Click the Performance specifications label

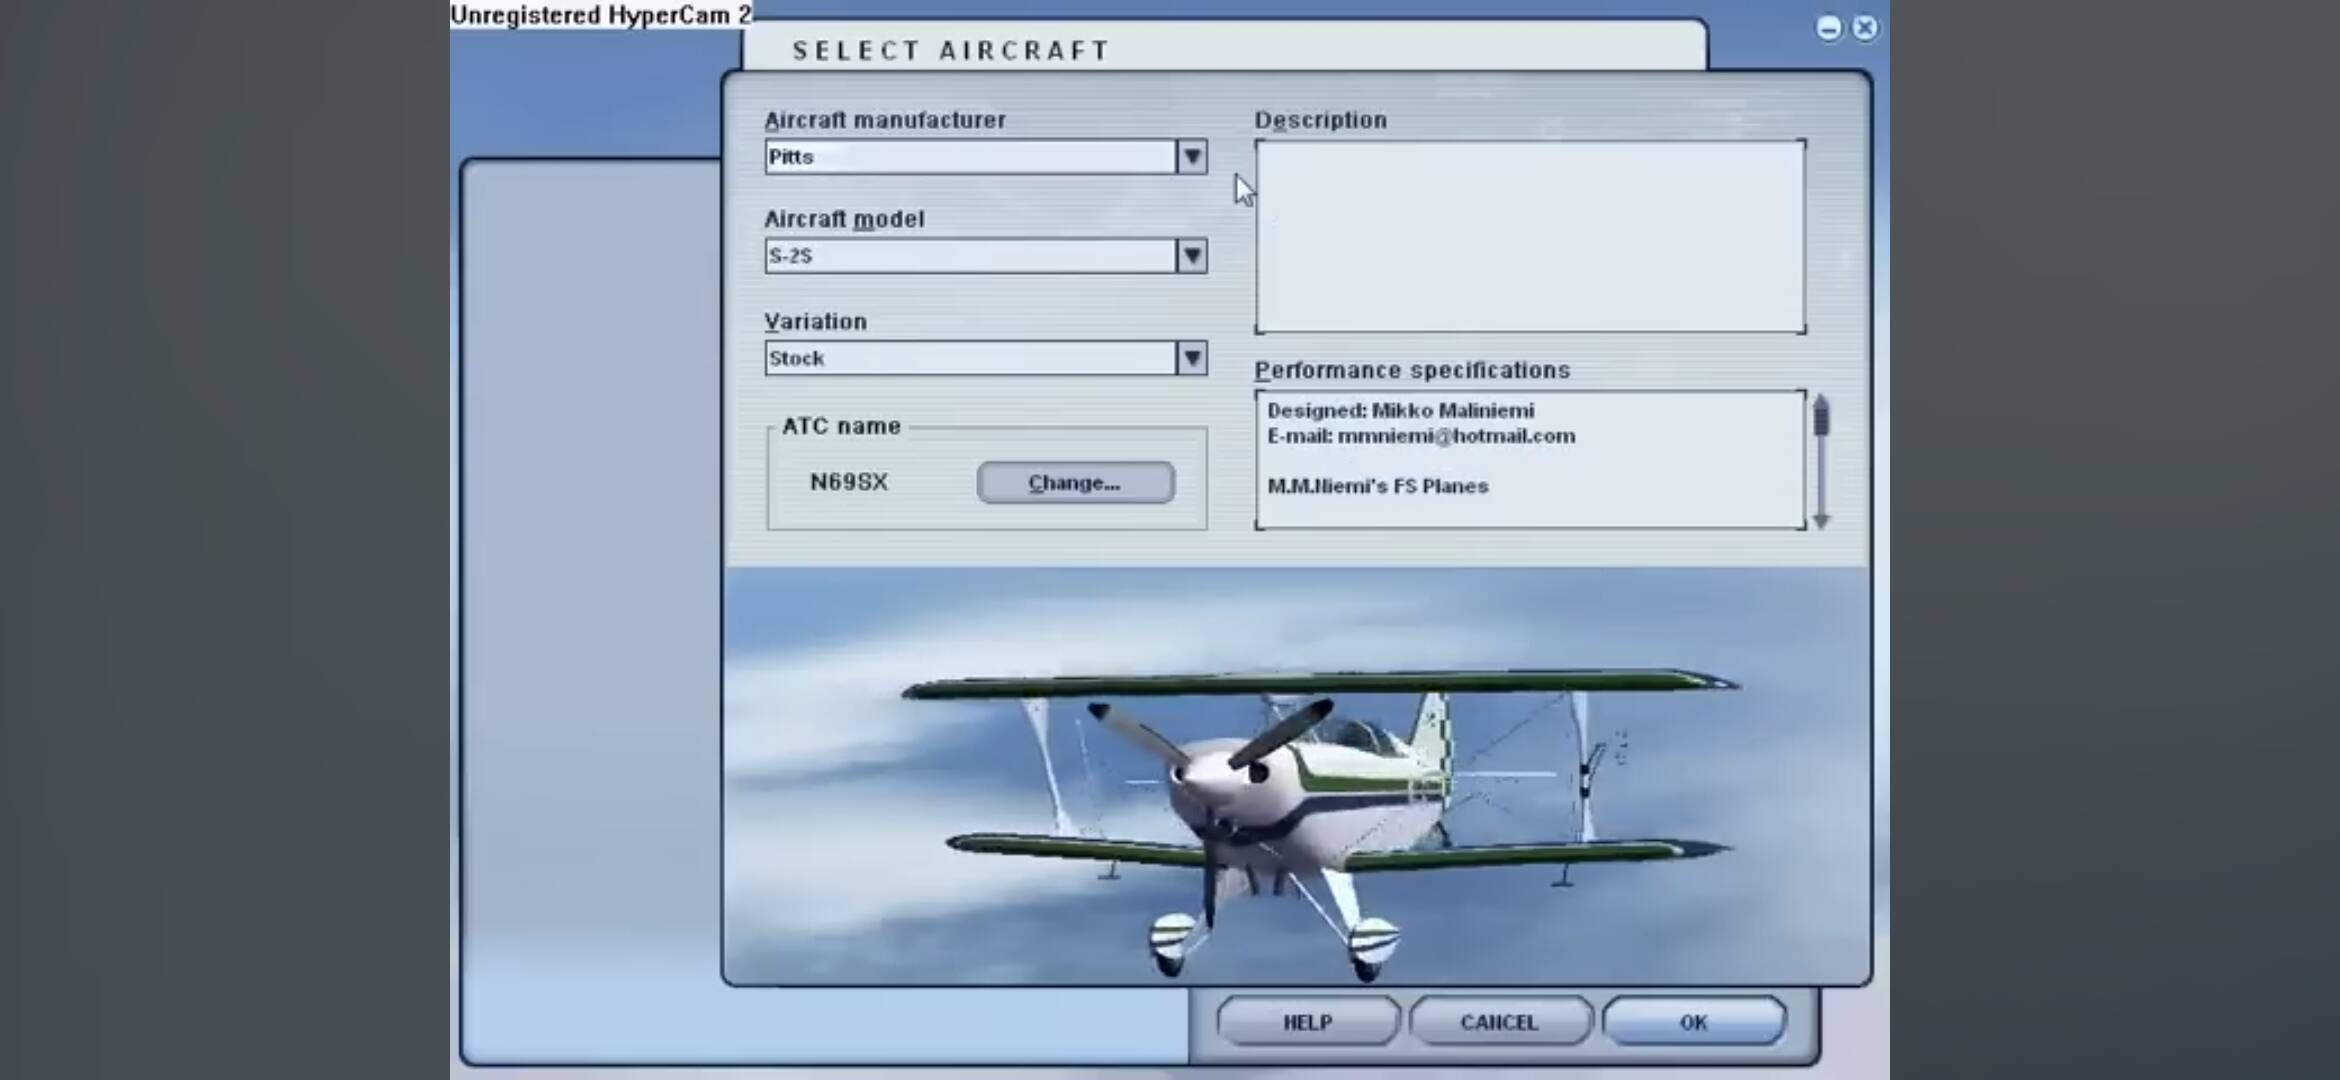pos(1412,370)
